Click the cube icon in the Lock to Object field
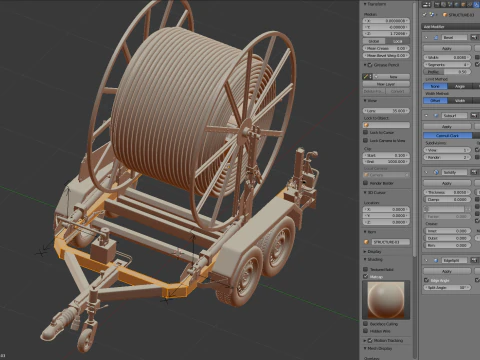This screenshot has height=360, width=480. (x=367, y=125)
